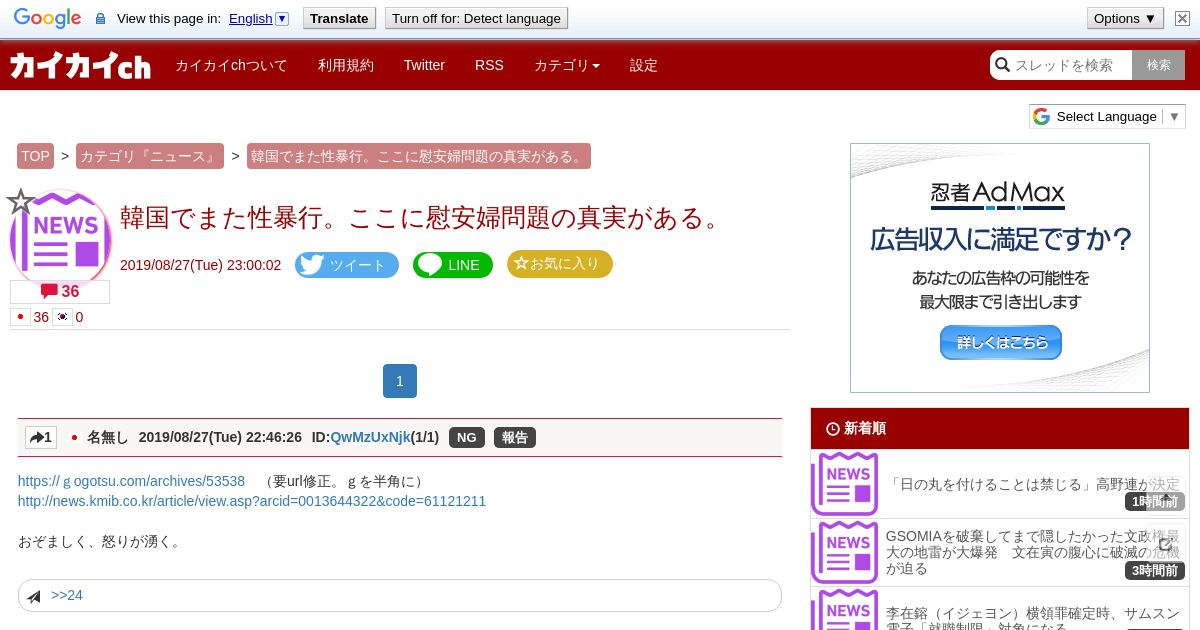Click poster ID QwMzUxNjk
Viewport: 1200px width, 630px height.
point(370,437)
